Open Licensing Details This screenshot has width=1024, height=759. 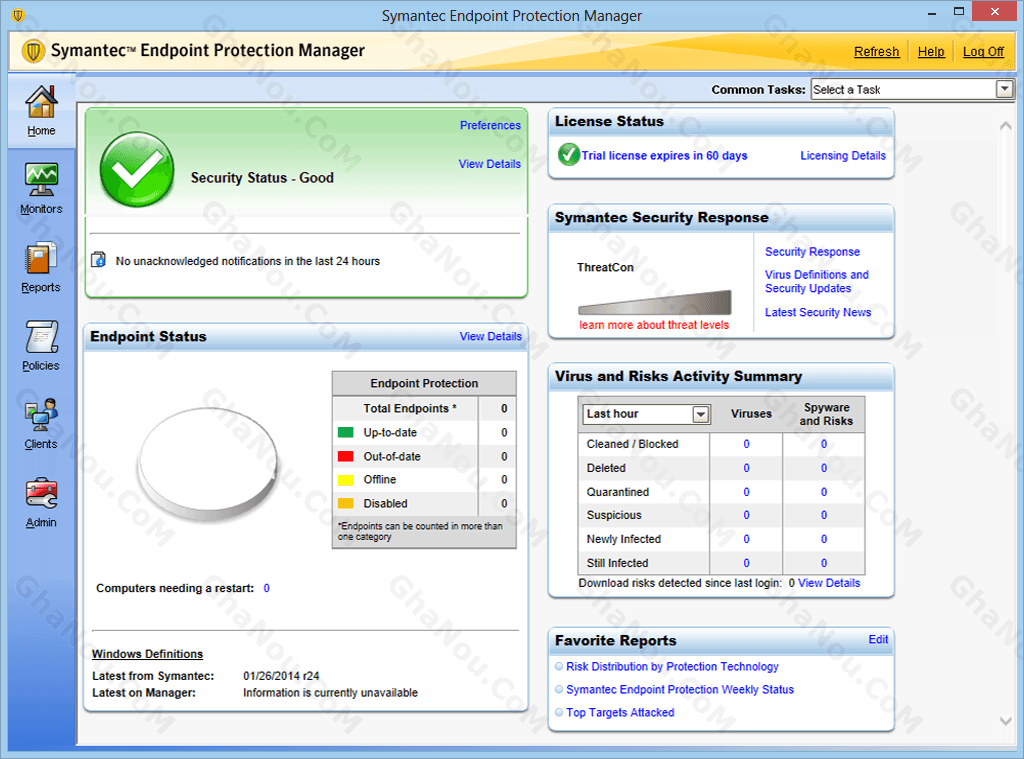click(843, 155)
